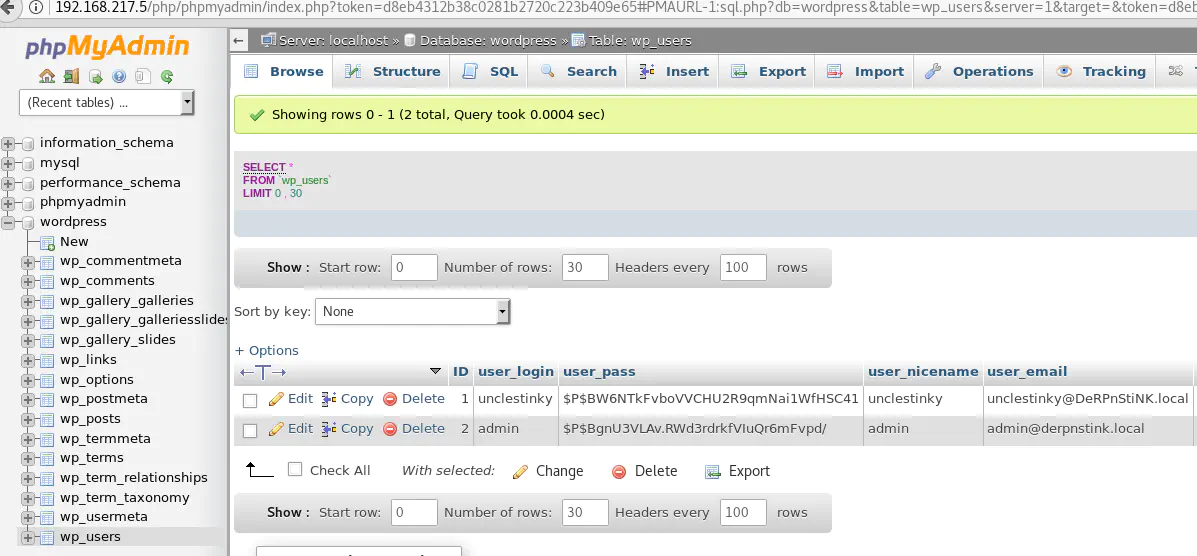Expand the phpmyadmin database node

[x=8, y=202]
